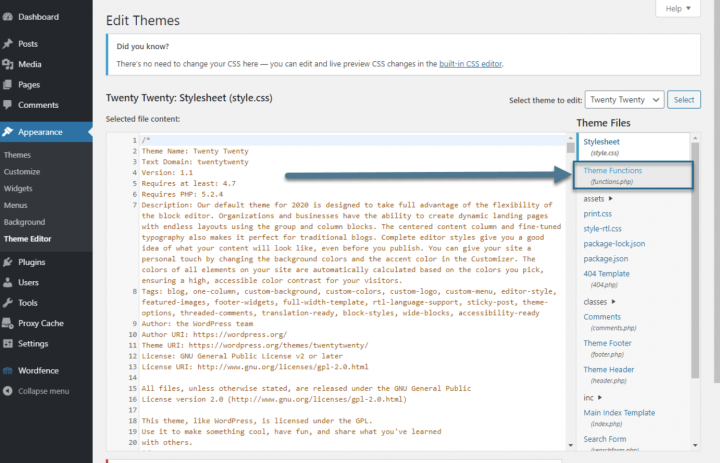The width and height of the screenshot is (720, 463).
Task: Expand the Help dropdown tab
Action: (x=678, y=8)
